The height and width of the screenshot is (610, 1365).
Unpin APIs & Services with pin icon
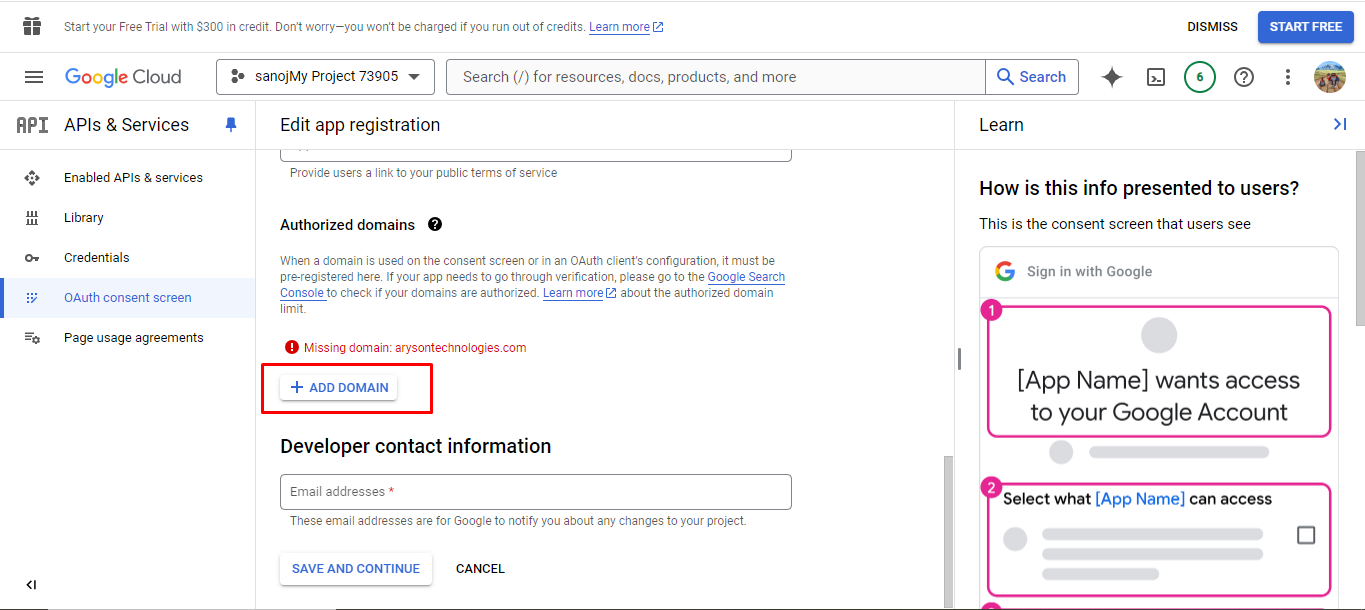tap(231, 125)
